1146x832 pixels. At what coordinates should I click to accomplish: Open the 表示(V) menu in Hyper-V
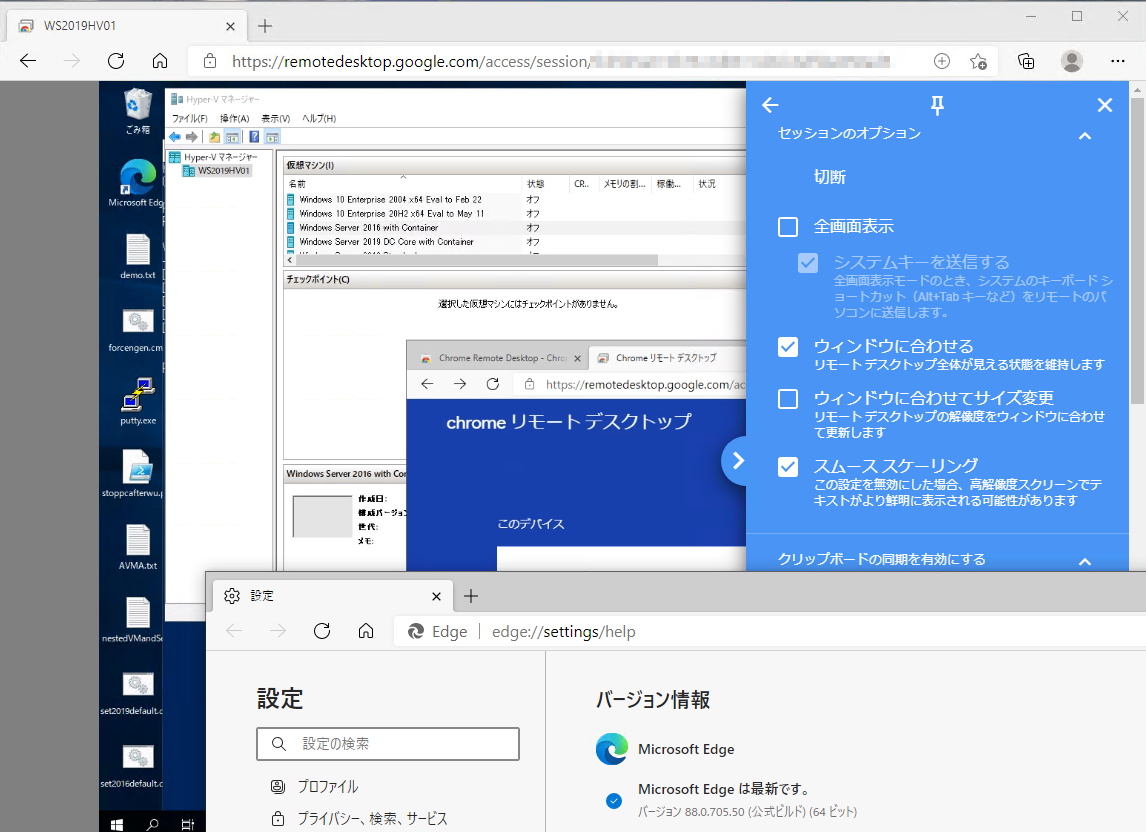(276, 118)
